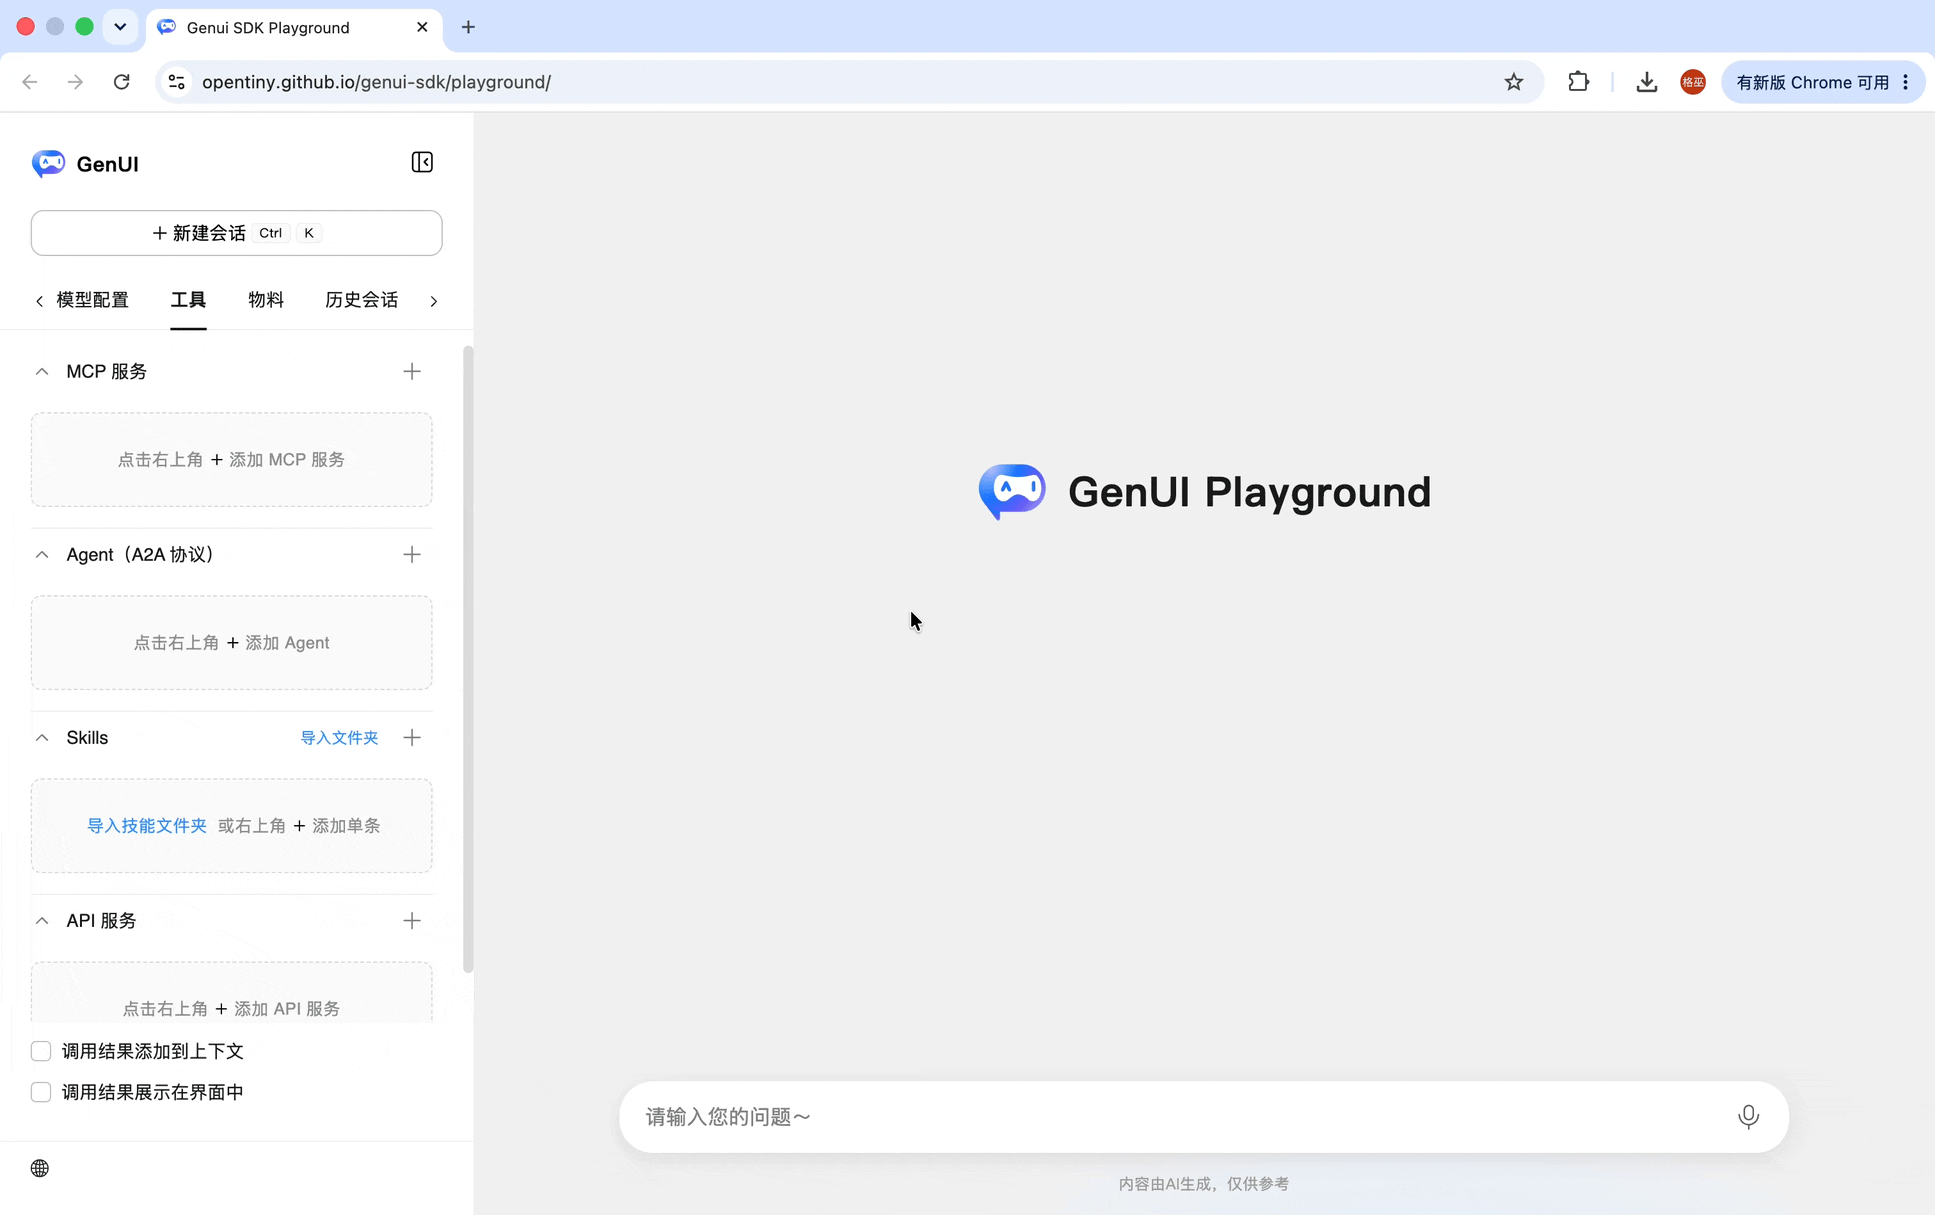Image resolution: width=1935 pixels, height=1215 pixels.
Task: Click the sidebar vertical scrollbar
Action: tap(467, 658)
